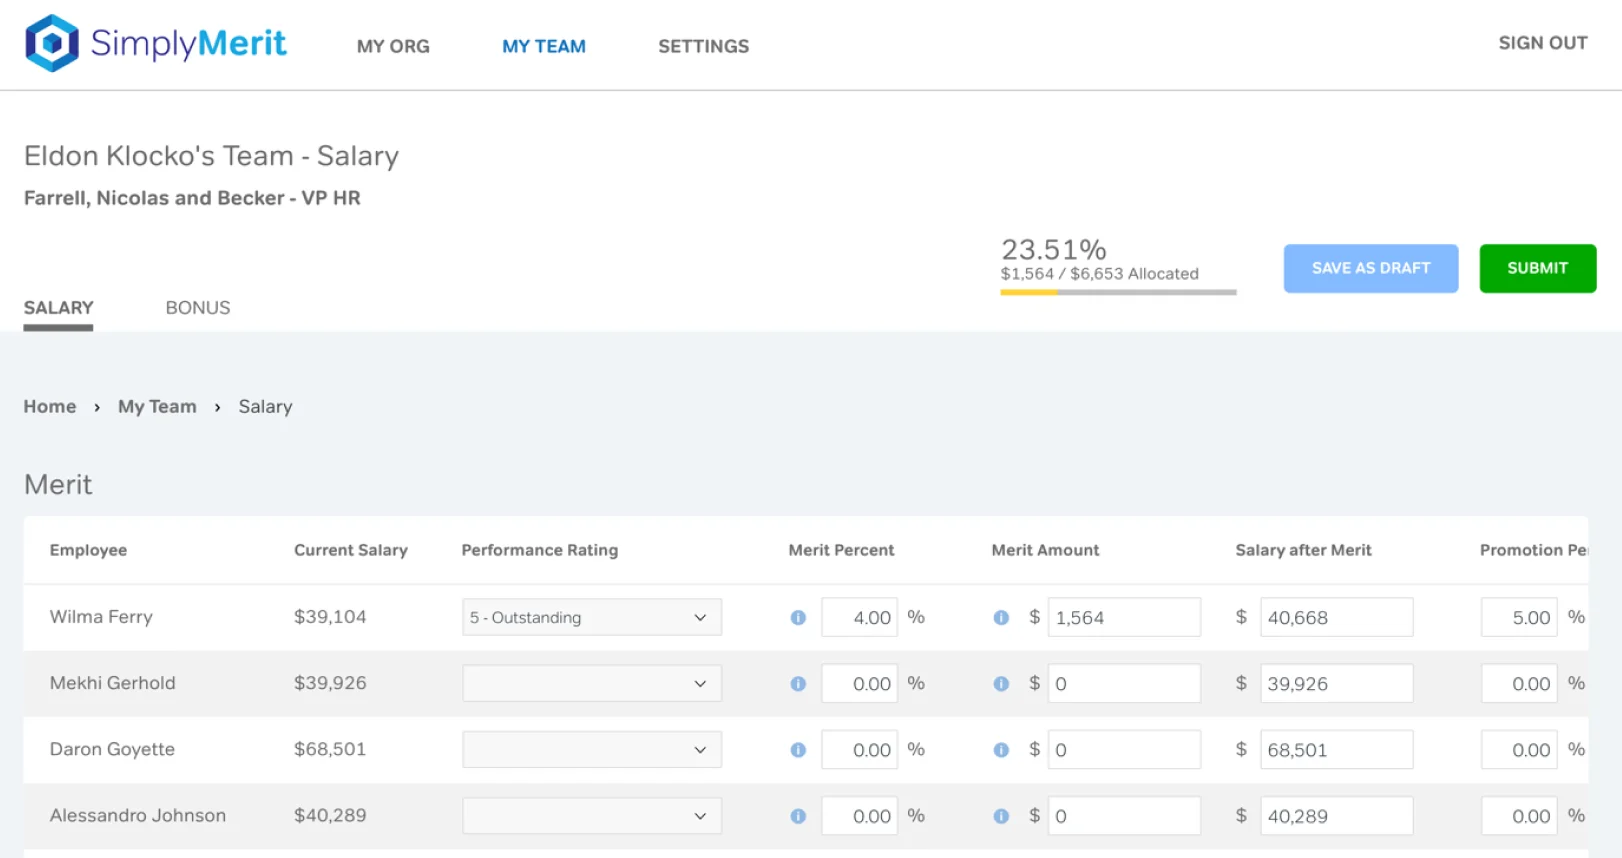Click the SAVE AS DRAFT button

1371,268
